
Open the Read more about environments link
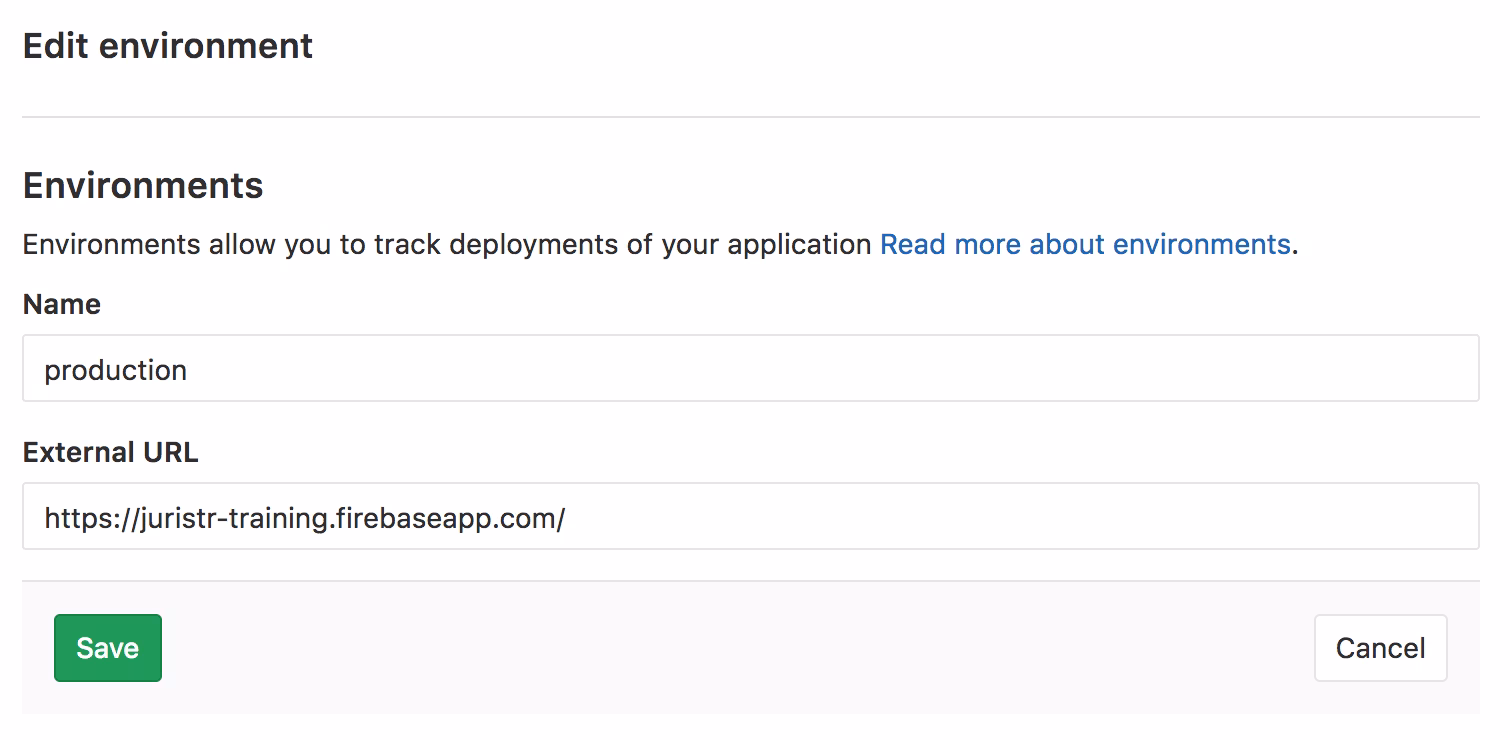pyautogui.click(x=1084, y=245)
